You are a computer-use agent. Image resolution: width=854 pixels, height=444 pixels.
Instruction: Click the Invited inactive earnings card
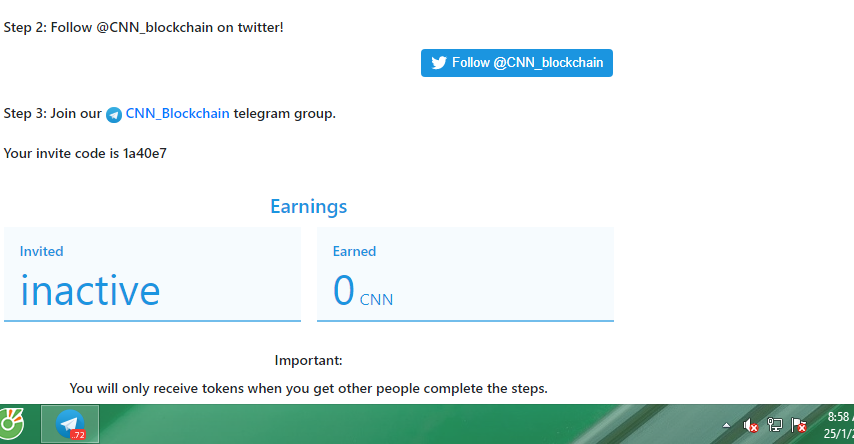(x=152, y=274)
